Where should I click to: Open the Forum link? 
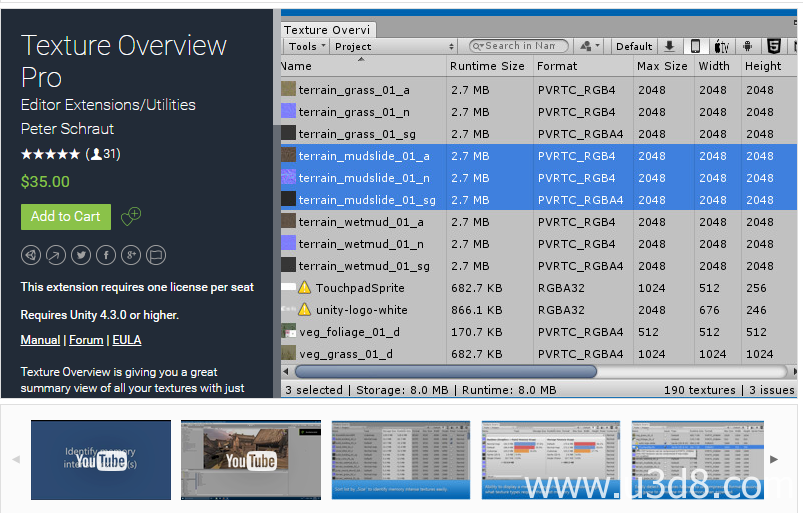point(86,340)
